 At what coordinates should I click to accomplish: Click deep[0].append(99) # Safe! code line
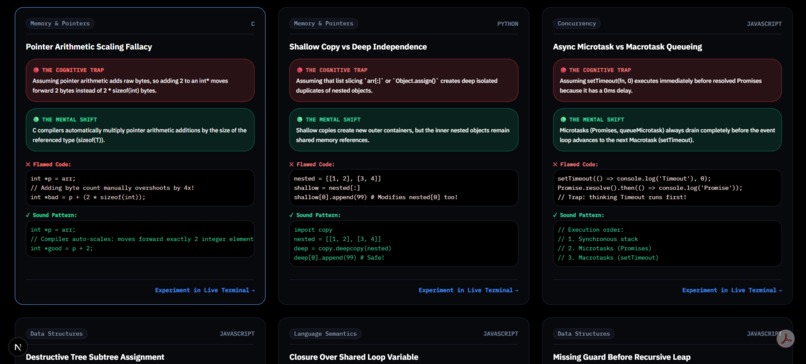coord(339,258)
